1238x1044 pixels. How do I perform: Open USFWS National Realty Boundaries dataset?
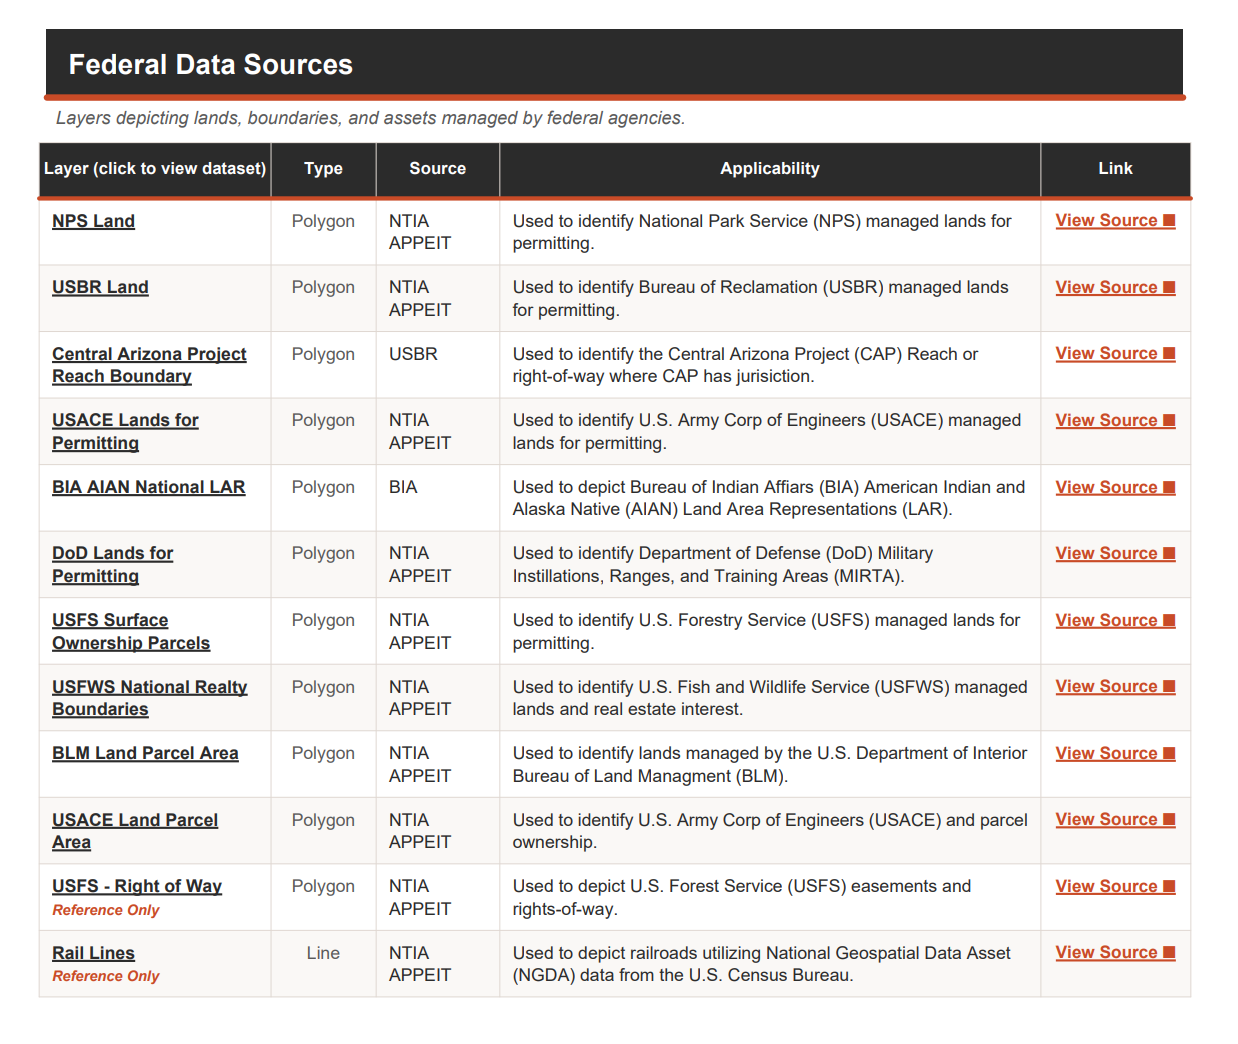(149, 698)
